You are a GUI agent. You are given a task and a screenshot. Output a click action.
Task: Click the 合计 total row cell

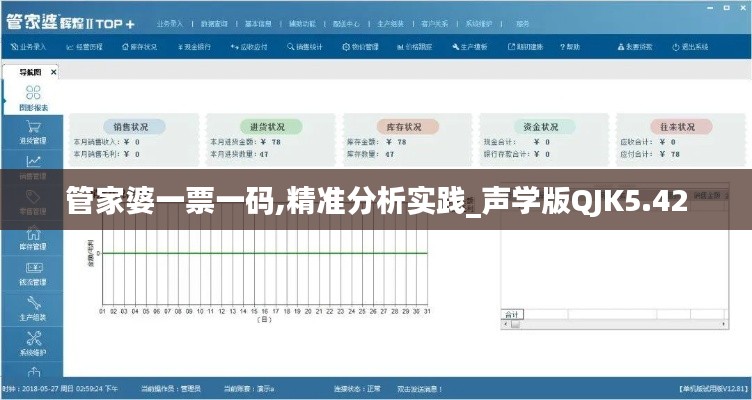pos(512,315)
